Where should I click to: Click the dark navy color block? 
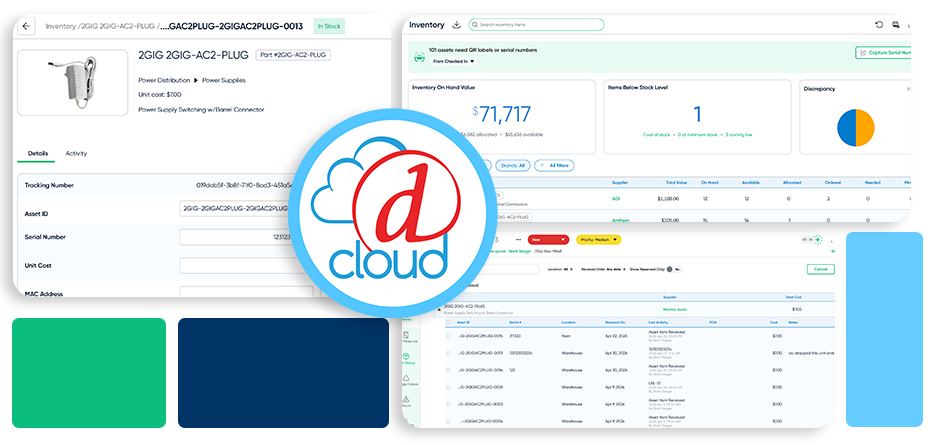tap(283, 373)
